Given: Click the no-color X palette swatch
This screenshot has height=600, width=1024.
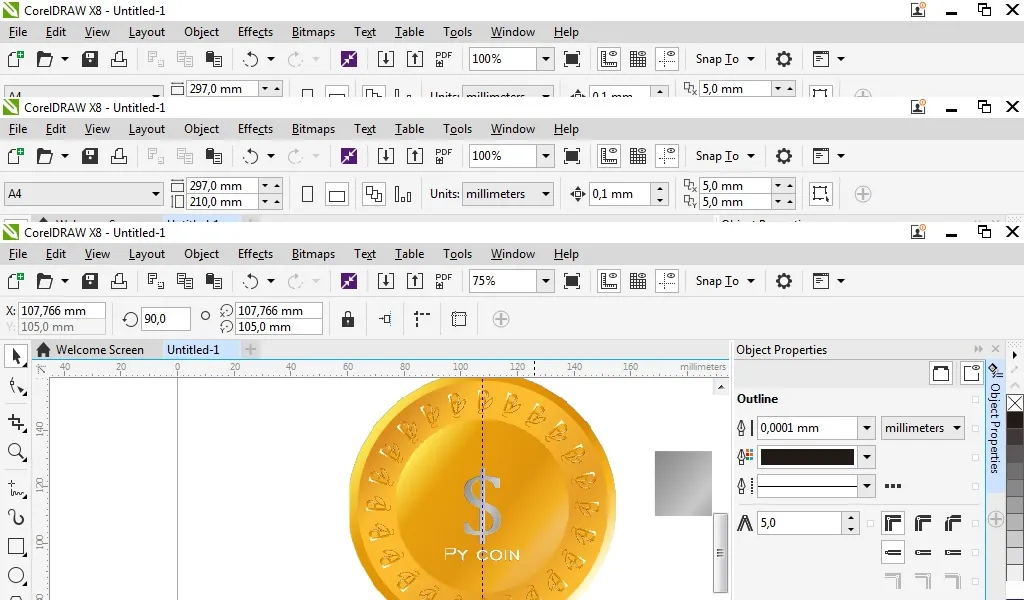Looking at the screenshot, I should (x=1015, y=403).
